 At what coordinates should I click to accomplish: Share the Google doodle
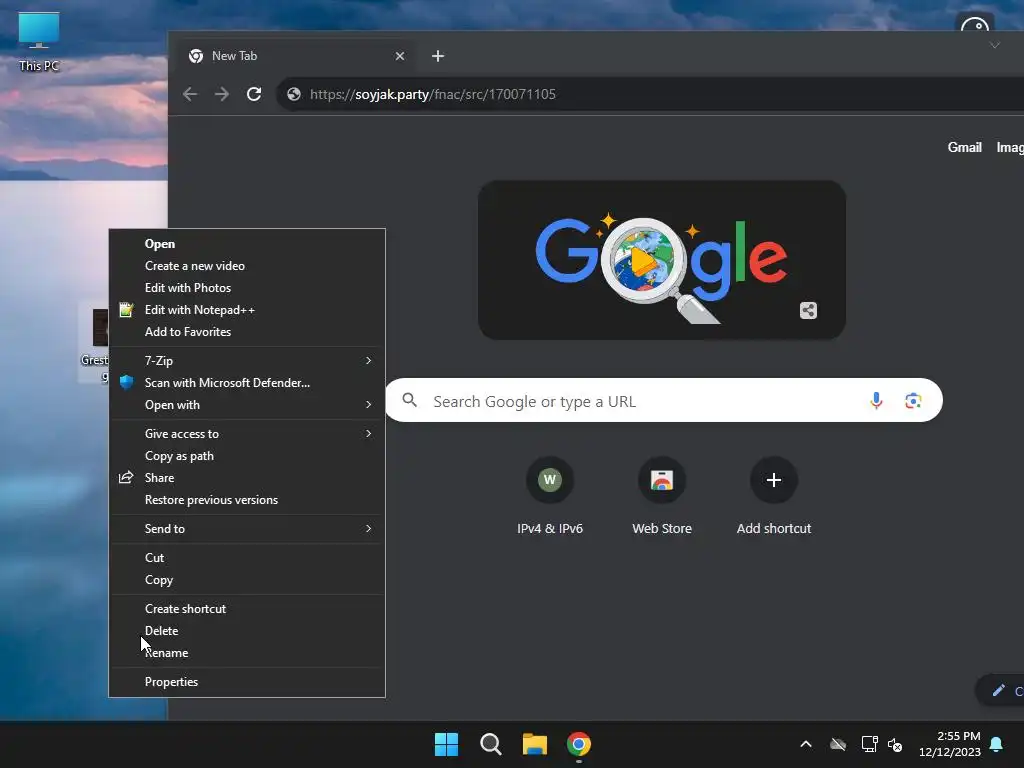[808, 310]
